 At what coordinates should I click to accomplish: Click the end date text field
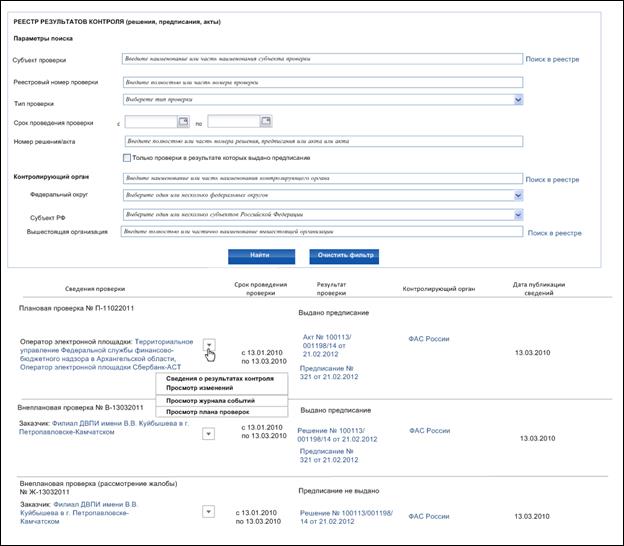[234, 121]
